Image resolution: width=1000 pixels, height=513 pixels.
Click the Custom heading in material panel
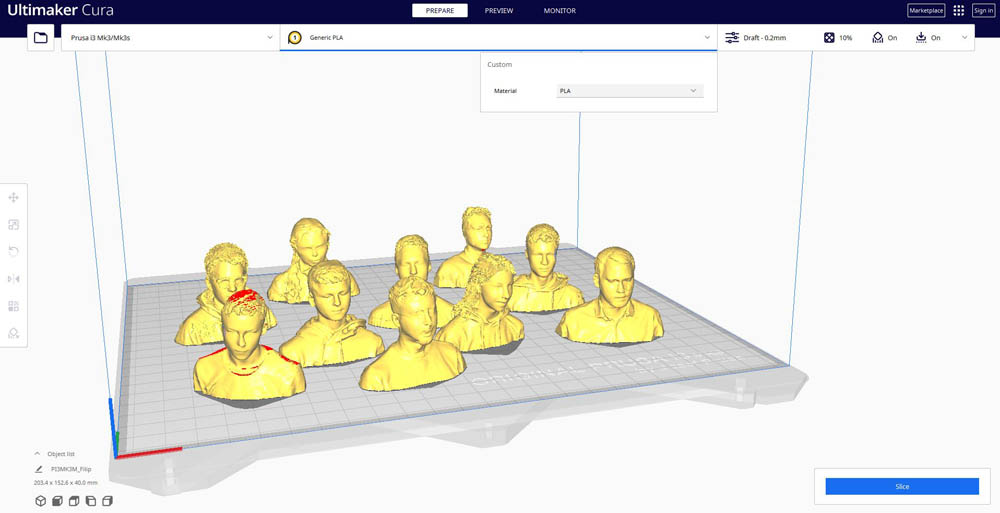[x=499, y=64]
